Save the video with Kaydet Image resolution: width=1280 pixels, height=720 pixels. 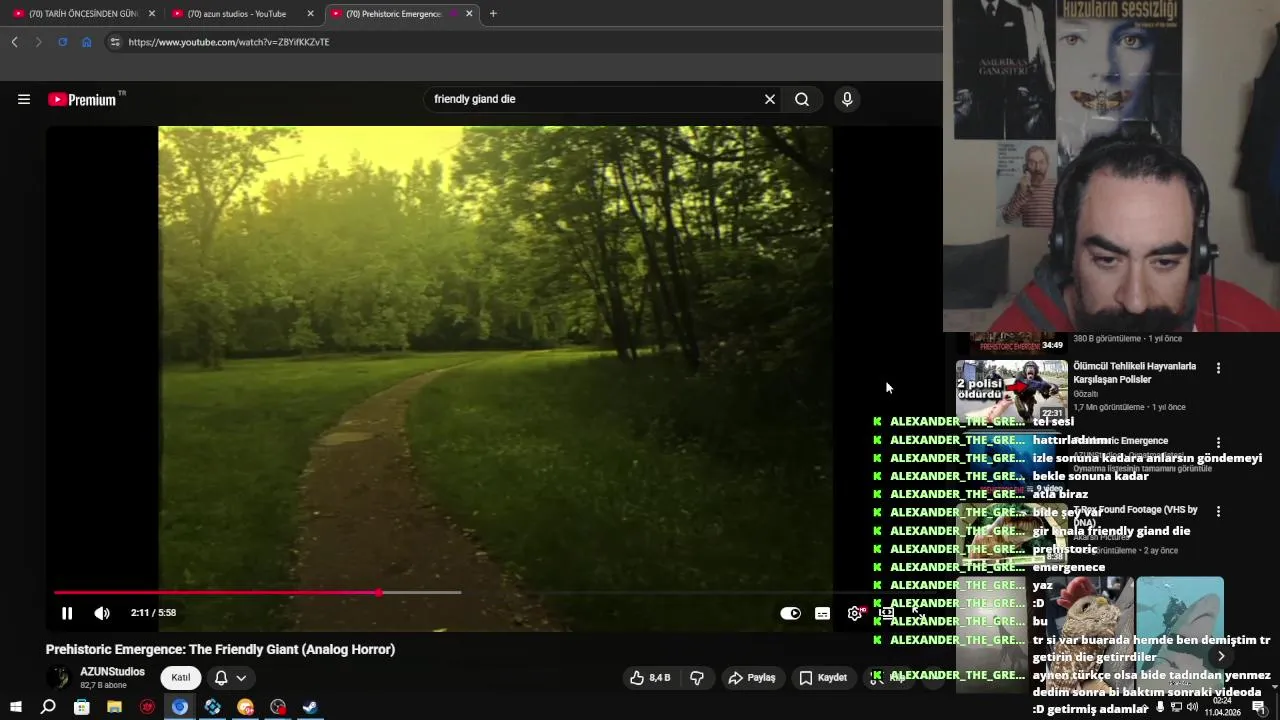coord(823,678)
